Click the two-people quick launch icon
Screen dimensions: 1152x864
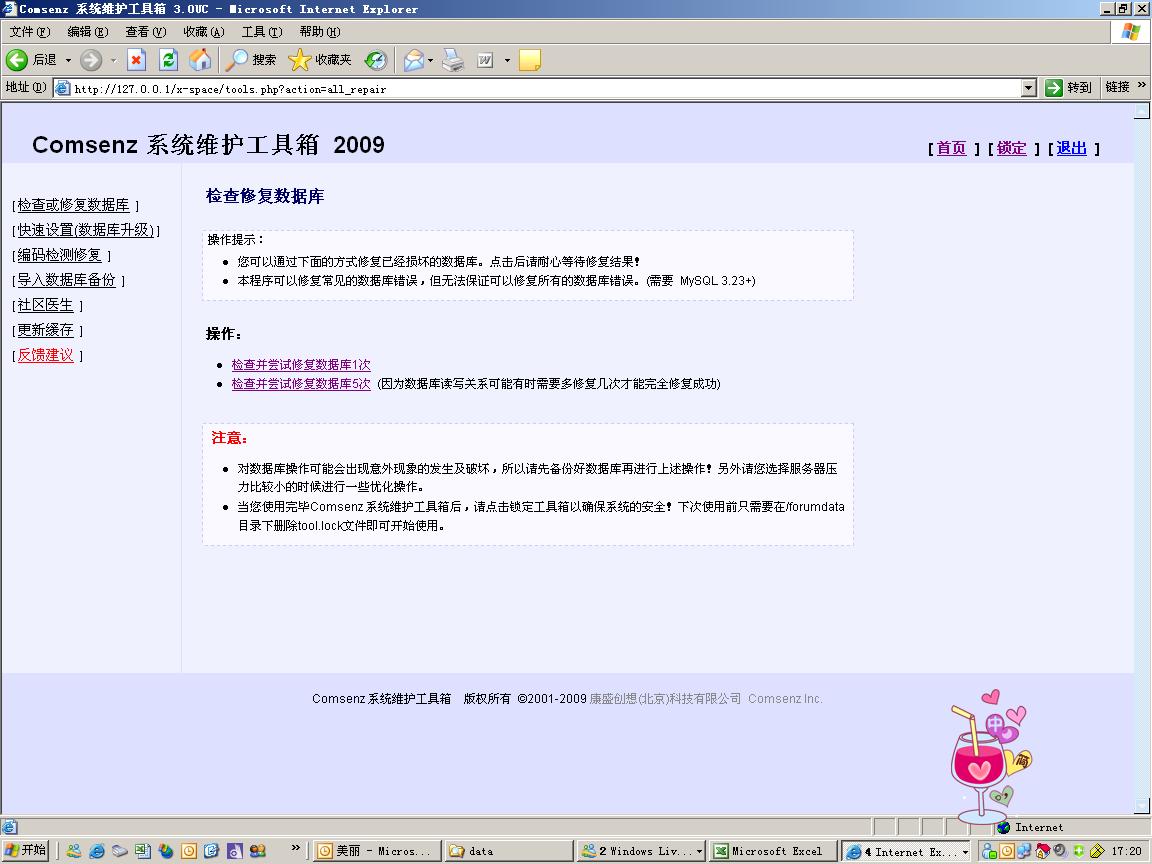[258, 851]
